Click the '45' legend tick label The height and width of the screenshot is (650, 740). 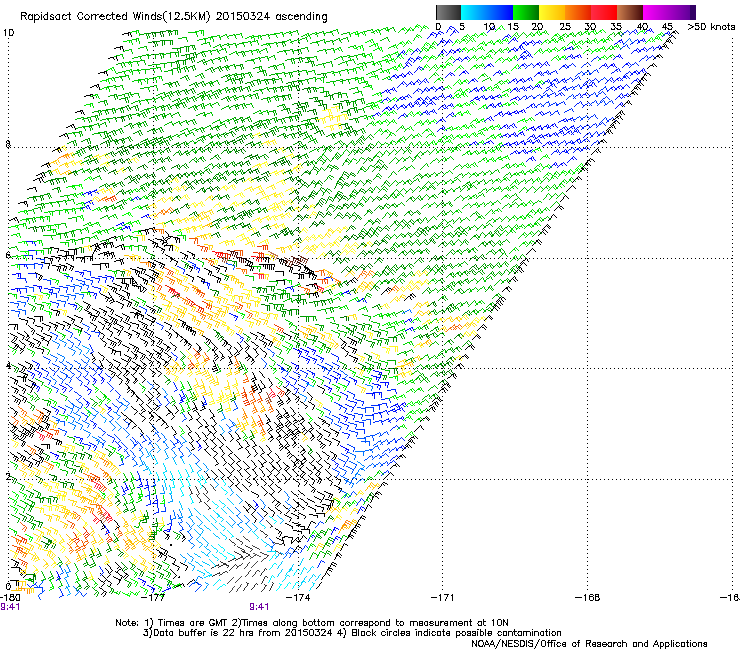(667, 27)
